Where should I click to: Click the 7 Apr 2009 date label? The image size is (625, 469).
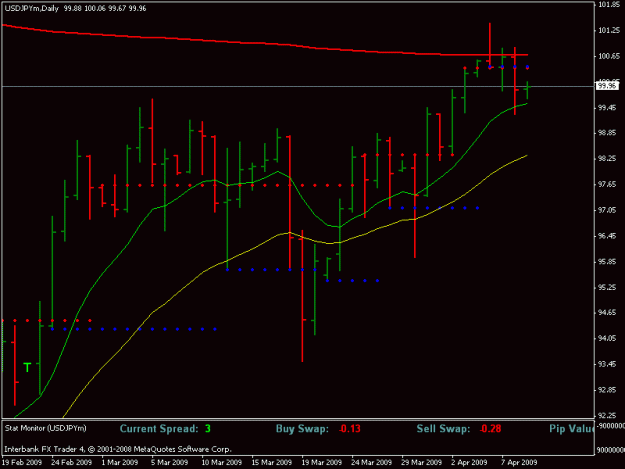[519, 462]
